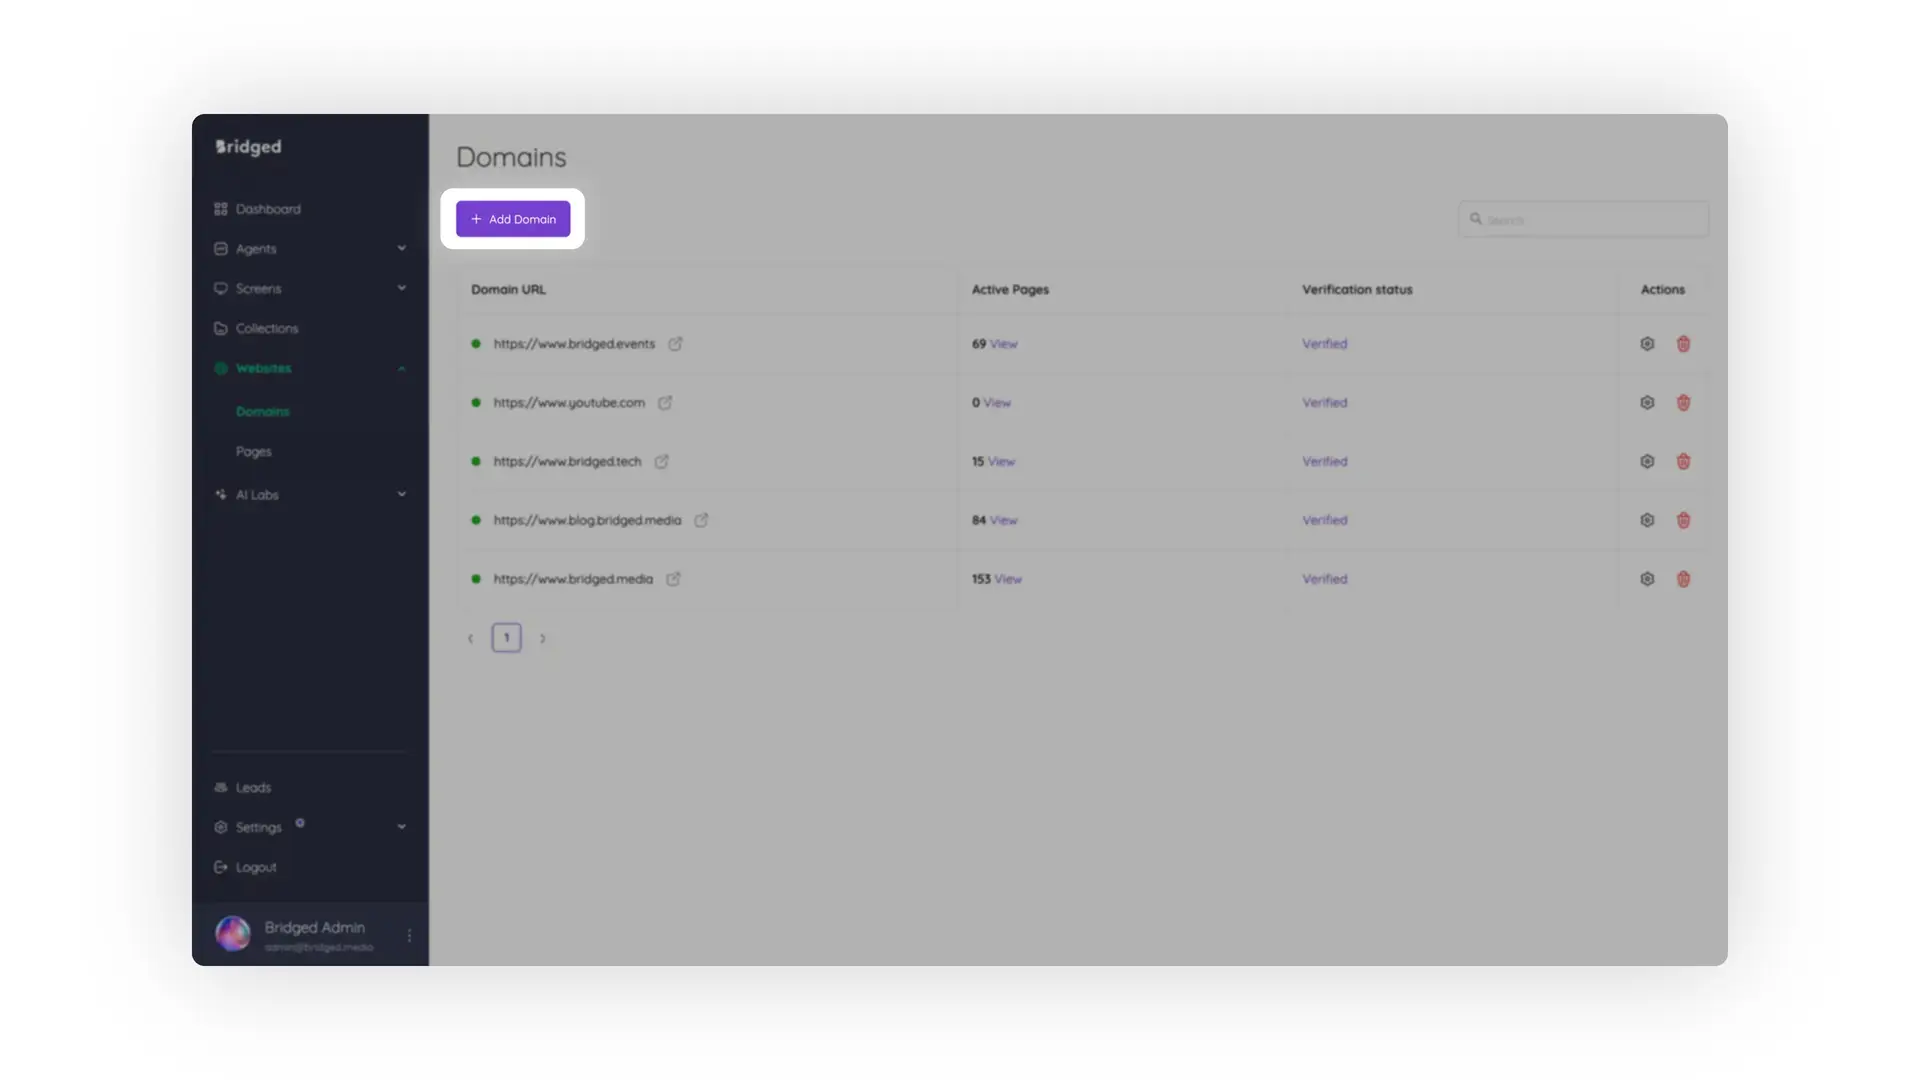Image resolution: width=1920 pixels, height=1080 pixels.
Task: Click the Logout icon at sidebar bottom
Action: click(x=221, y=867)
